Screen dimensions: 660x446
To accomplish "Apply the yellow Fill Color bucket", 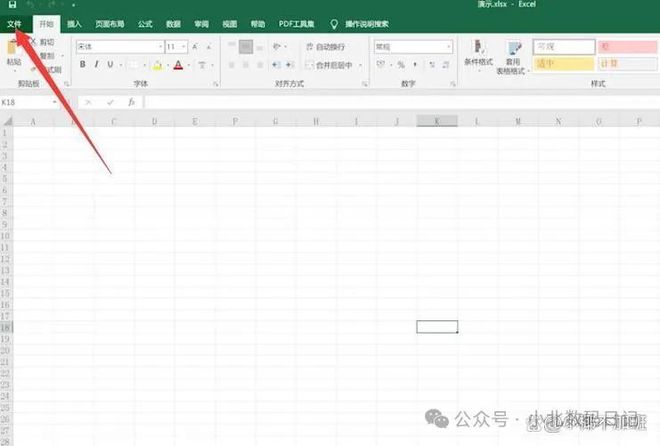I will click(x=157, y=65).
